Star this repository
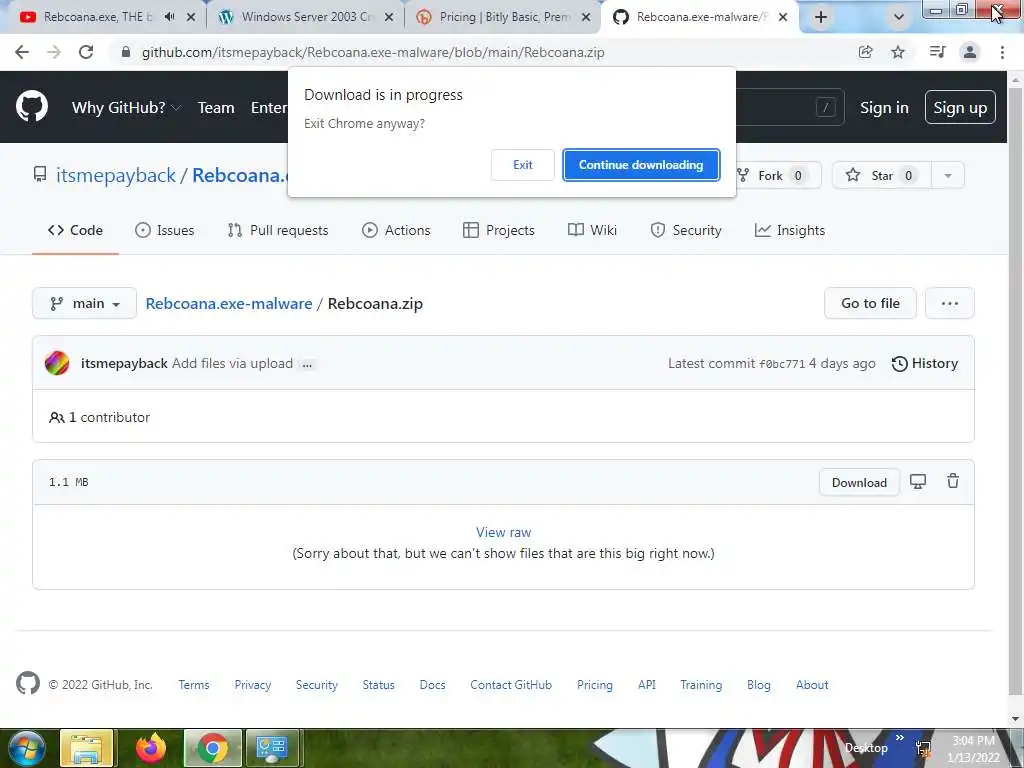 (882, 175)
